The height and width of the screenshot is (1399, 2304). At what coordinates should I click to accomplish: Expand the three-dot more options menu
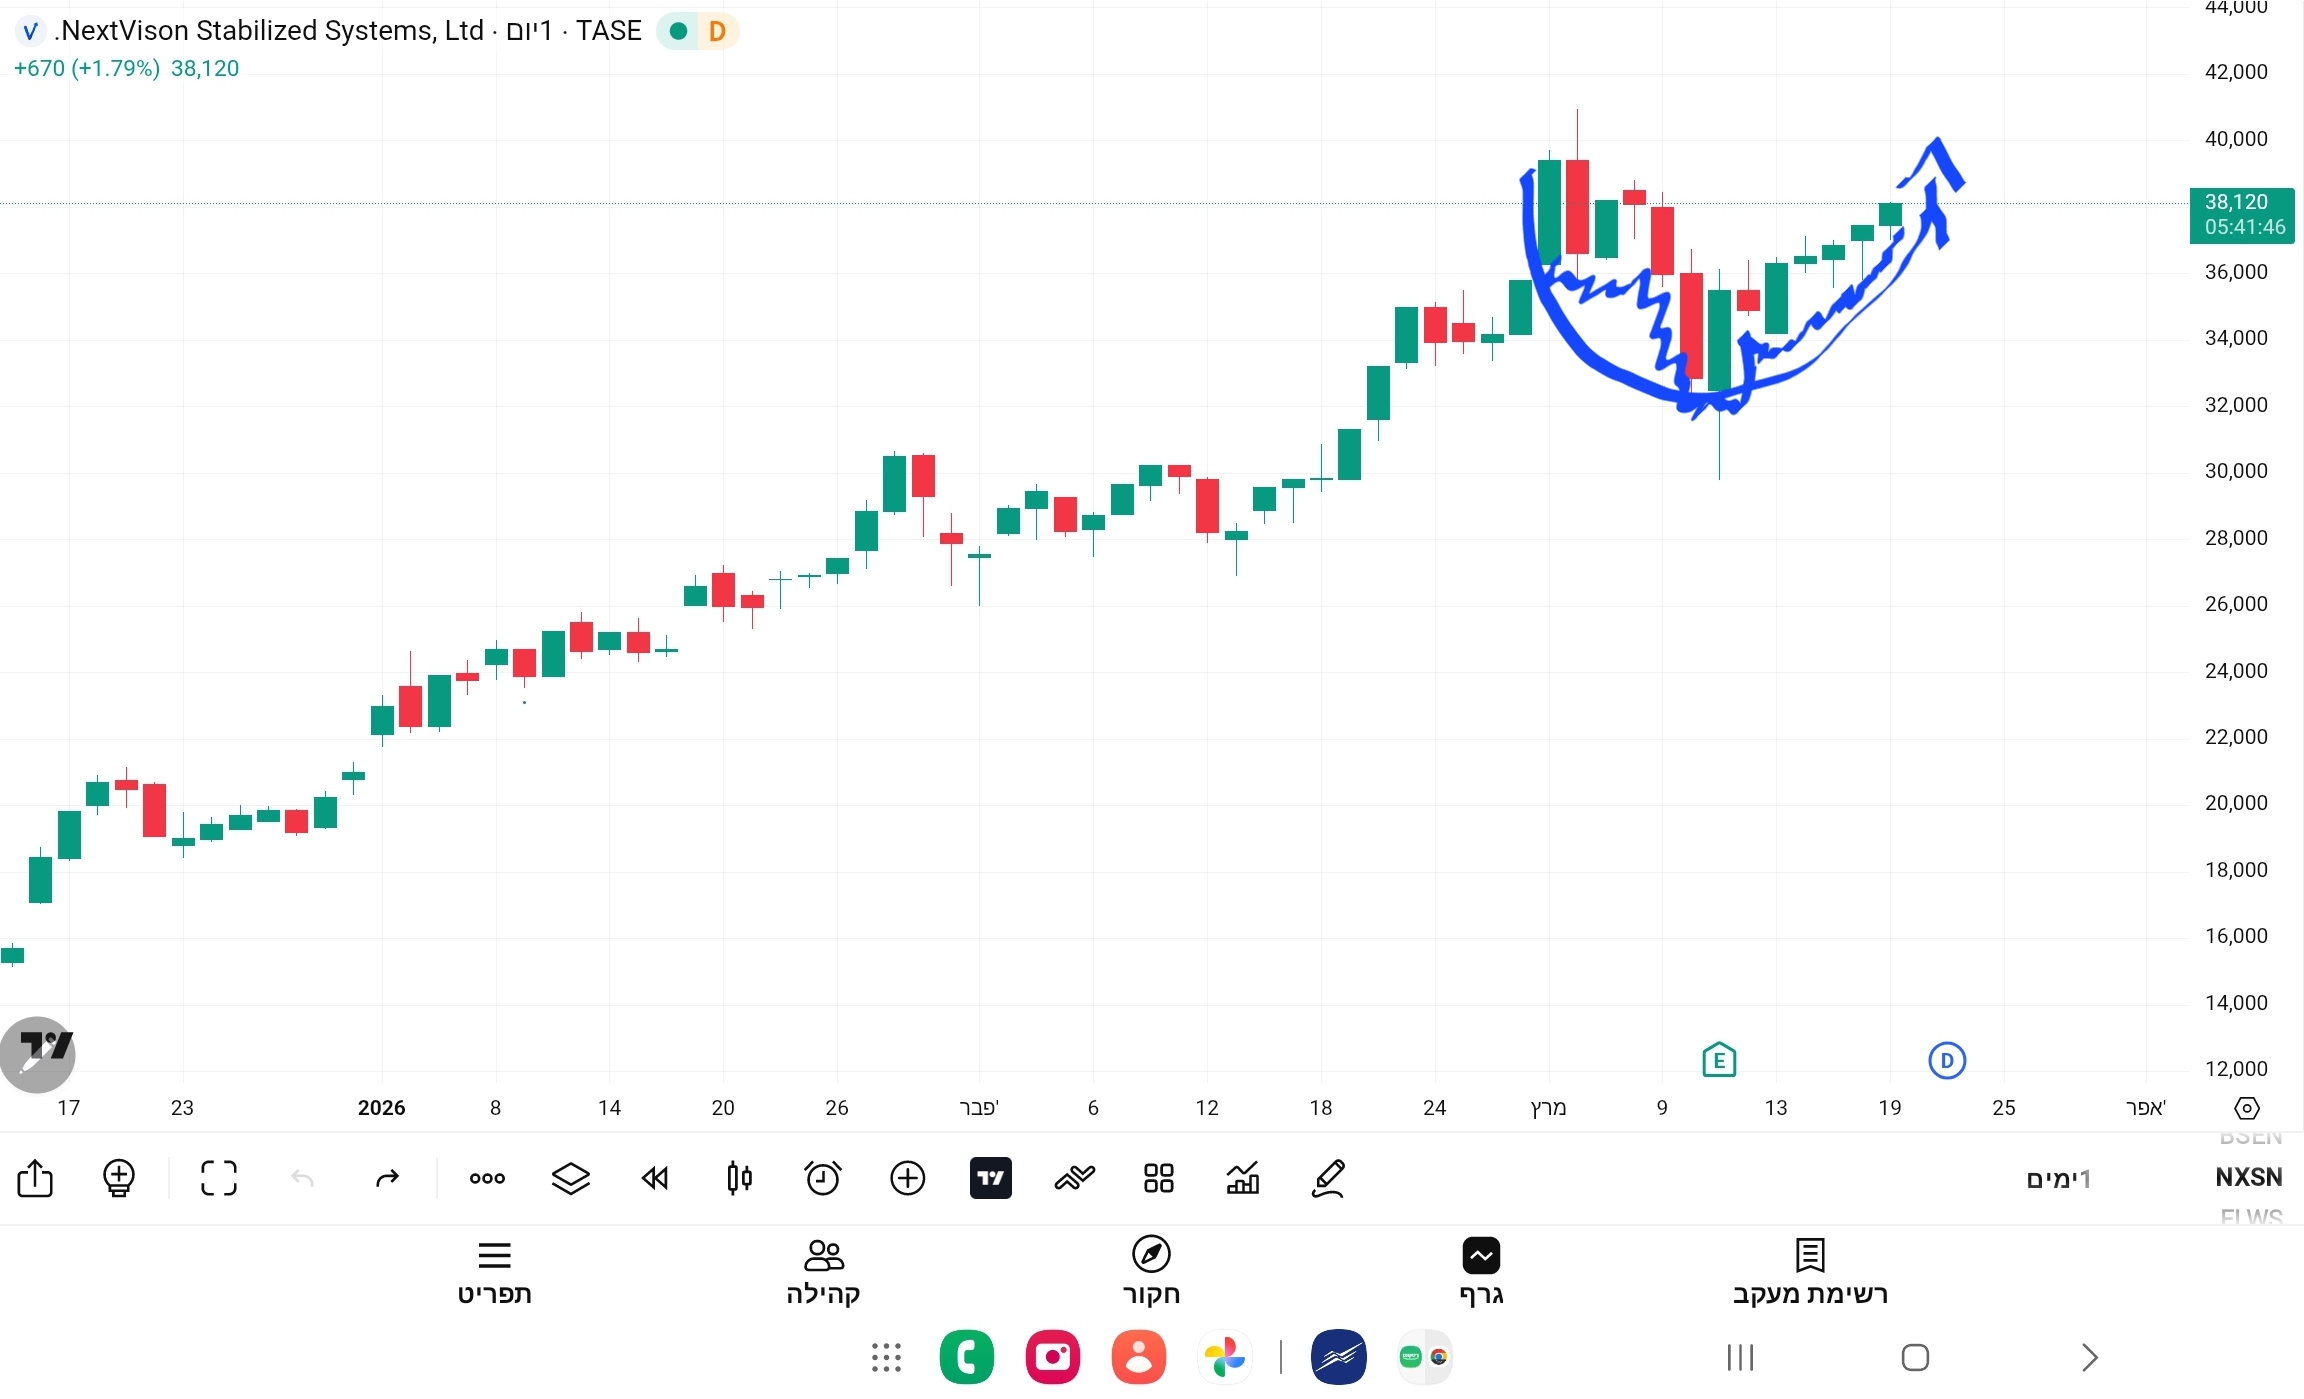(x=487, y=1178)
